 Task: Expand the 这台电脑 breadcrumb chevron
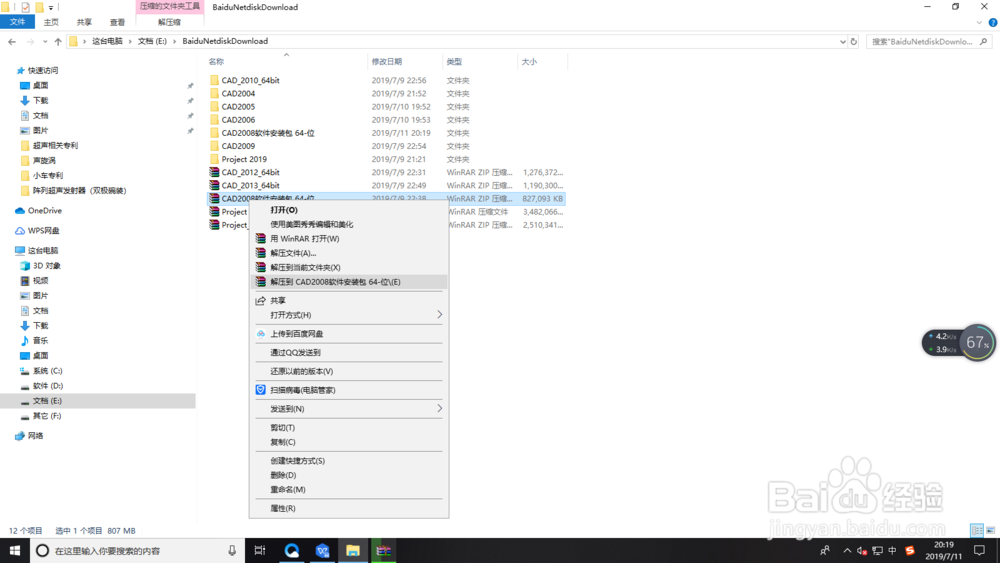(130, 41)
